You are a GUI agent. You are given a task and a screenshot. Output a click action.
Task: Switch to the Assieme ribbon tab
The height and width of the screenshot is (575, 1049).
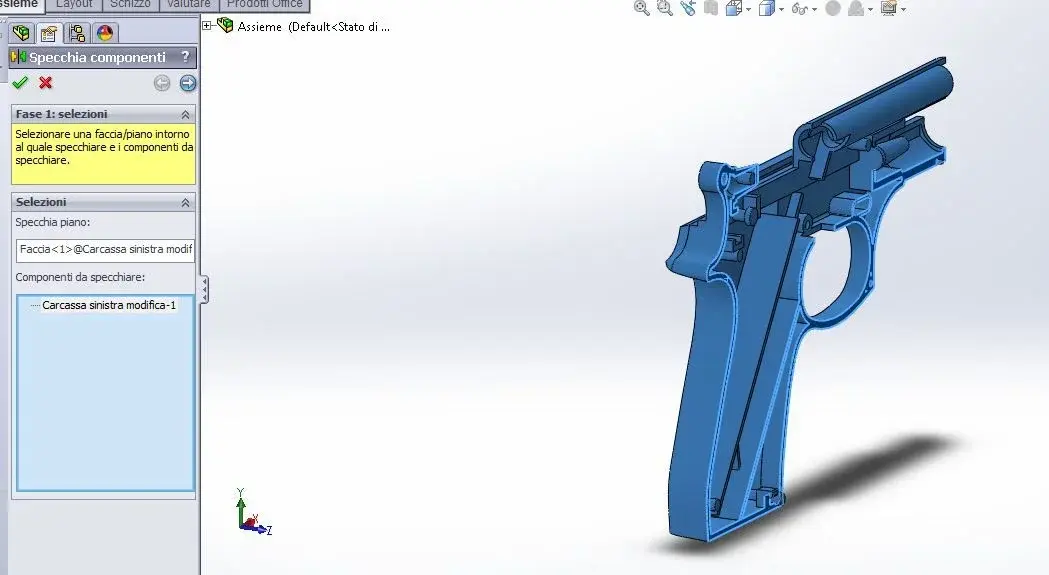[20, 4]
